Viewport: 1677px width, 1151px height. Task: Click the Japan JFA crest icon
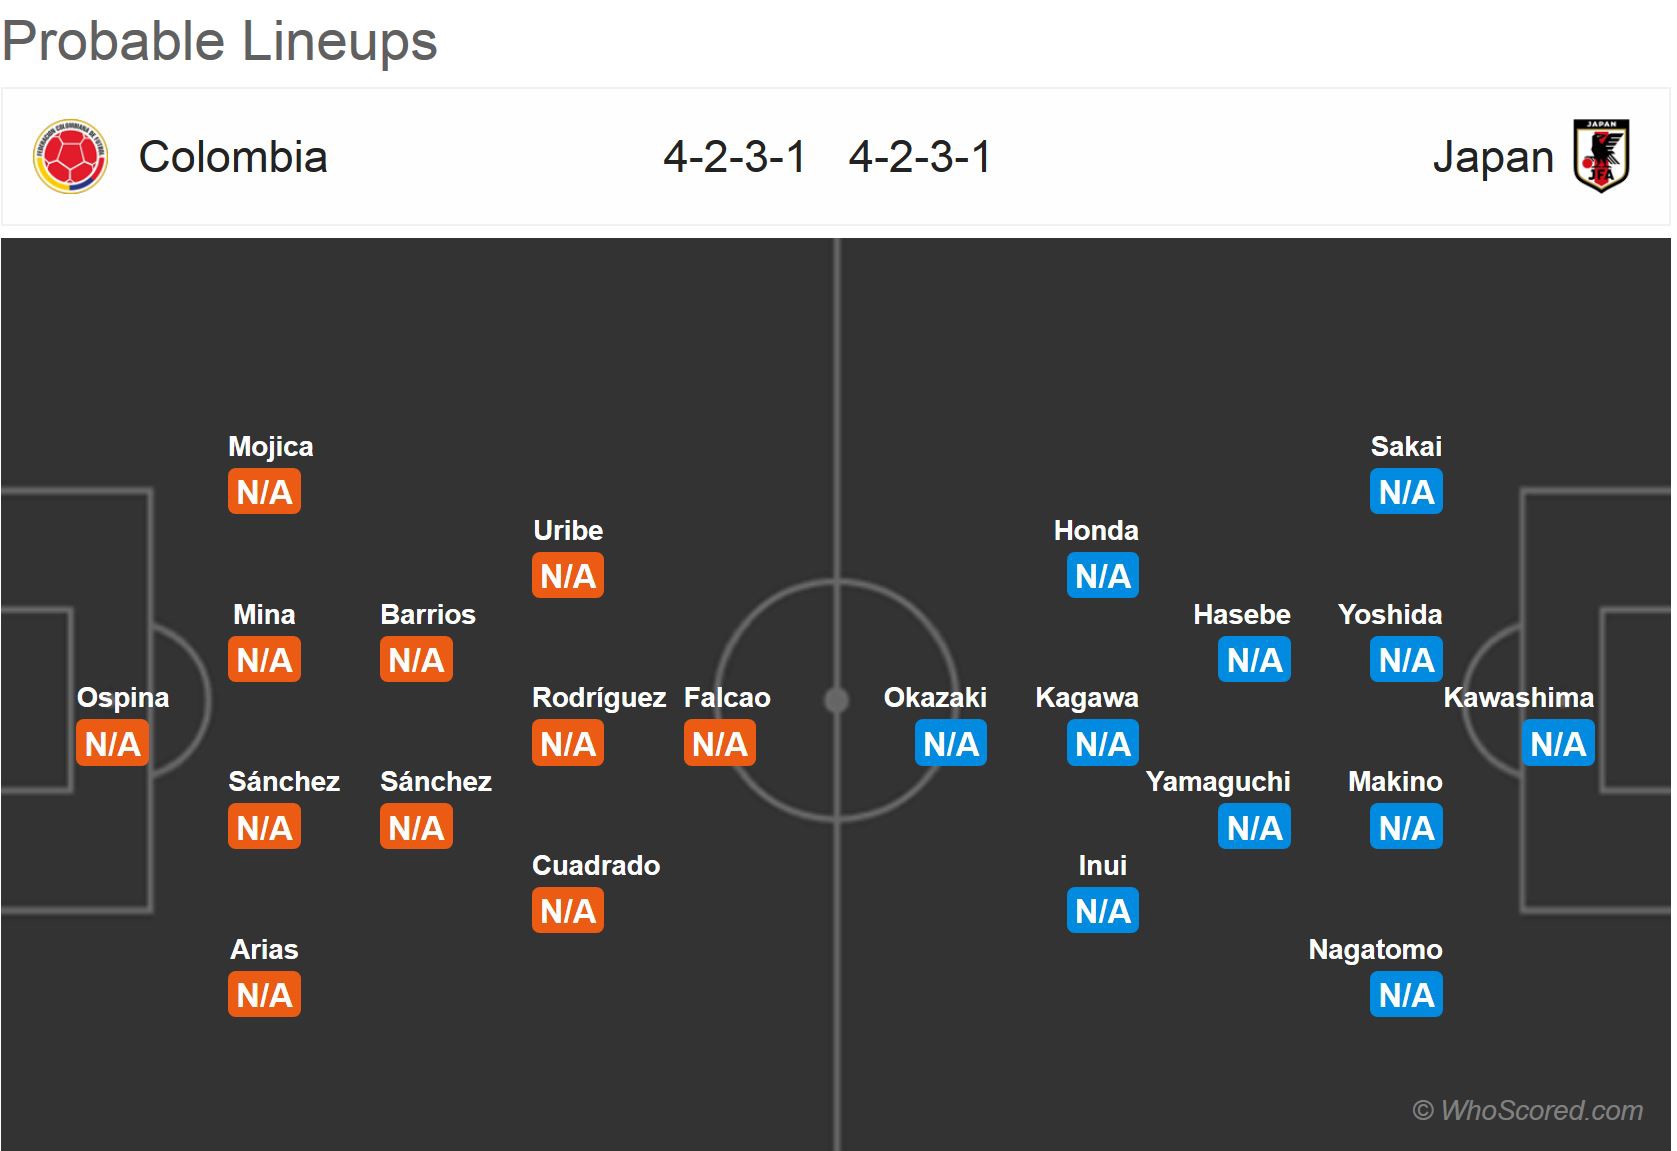(1601, 156)
